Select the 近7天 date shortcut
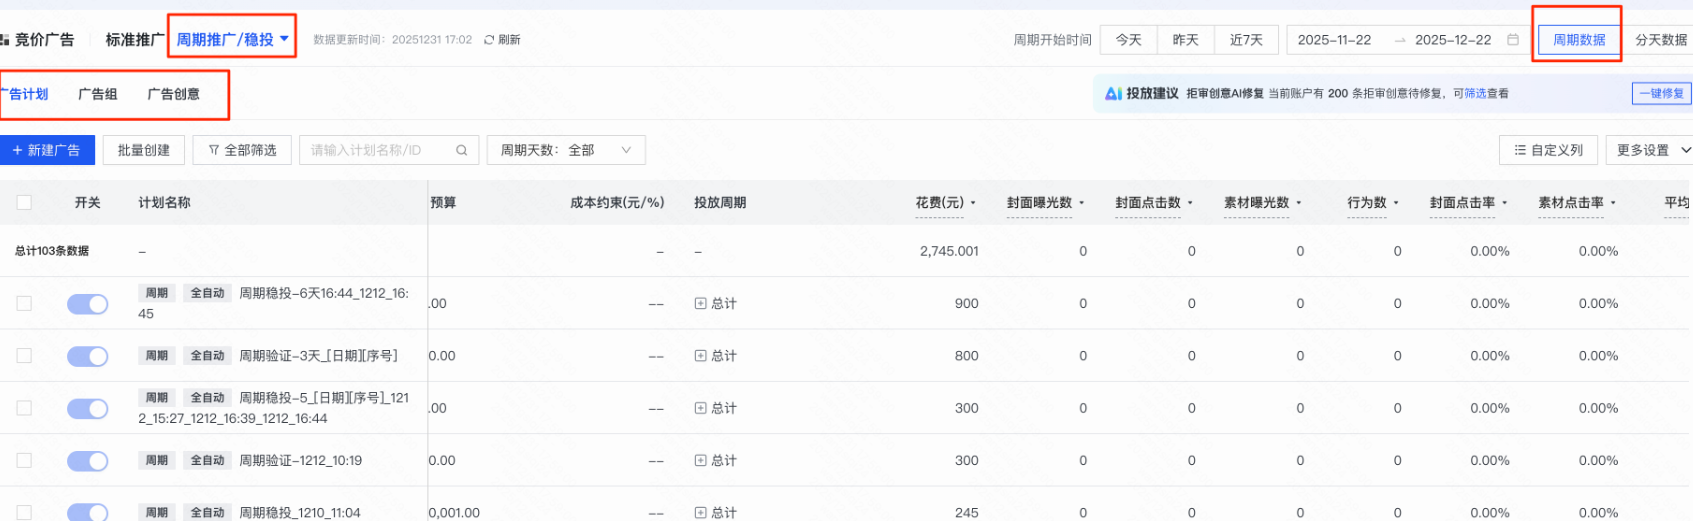The width and height of the screenshot is (1693, 521). coord(1246,40)
